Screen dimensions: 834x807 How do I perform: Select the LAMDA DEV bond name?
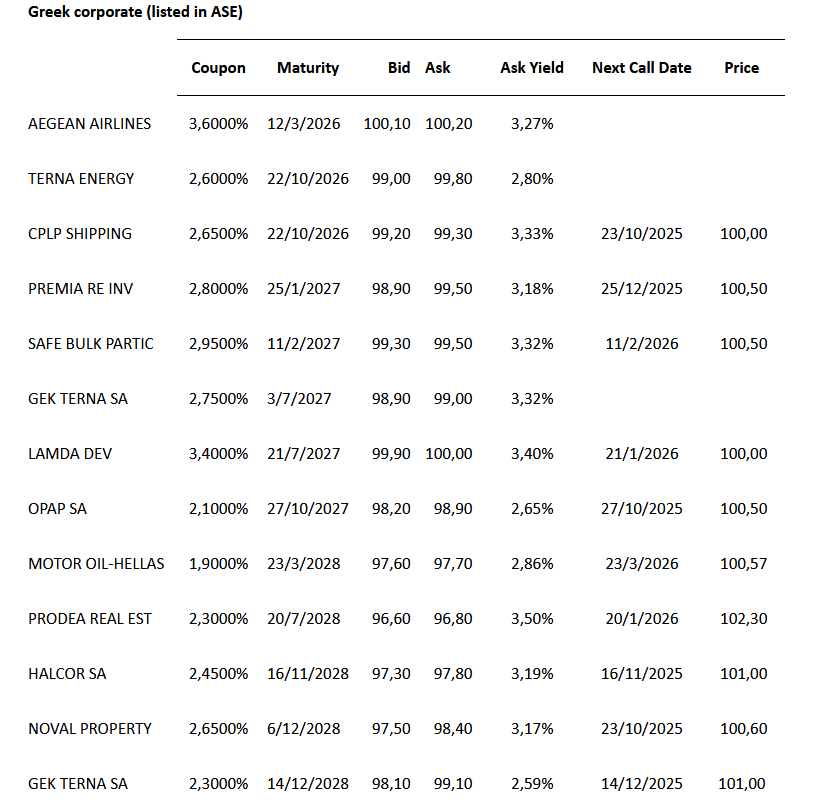[x=70, y=454]
